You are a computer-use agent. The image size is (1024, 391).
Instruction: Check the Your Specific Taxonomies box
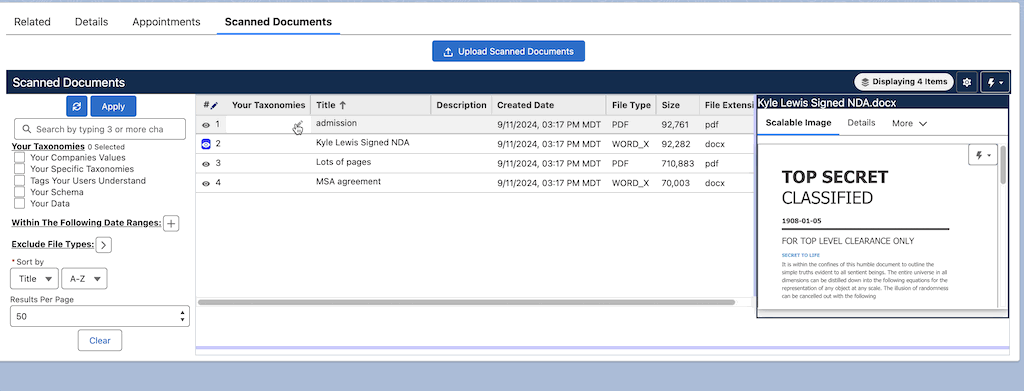click(x=20, y=169)
